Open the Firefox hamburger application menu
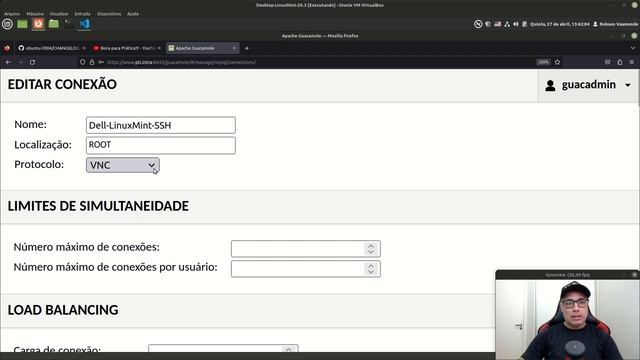Viewport: 640px width, 360px height. coord(631,62)
